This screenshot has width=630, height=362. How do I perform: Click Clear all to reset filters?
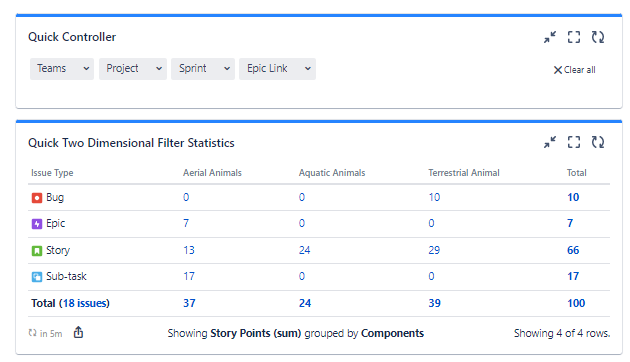pyautogui.click(x=575, y=70)
